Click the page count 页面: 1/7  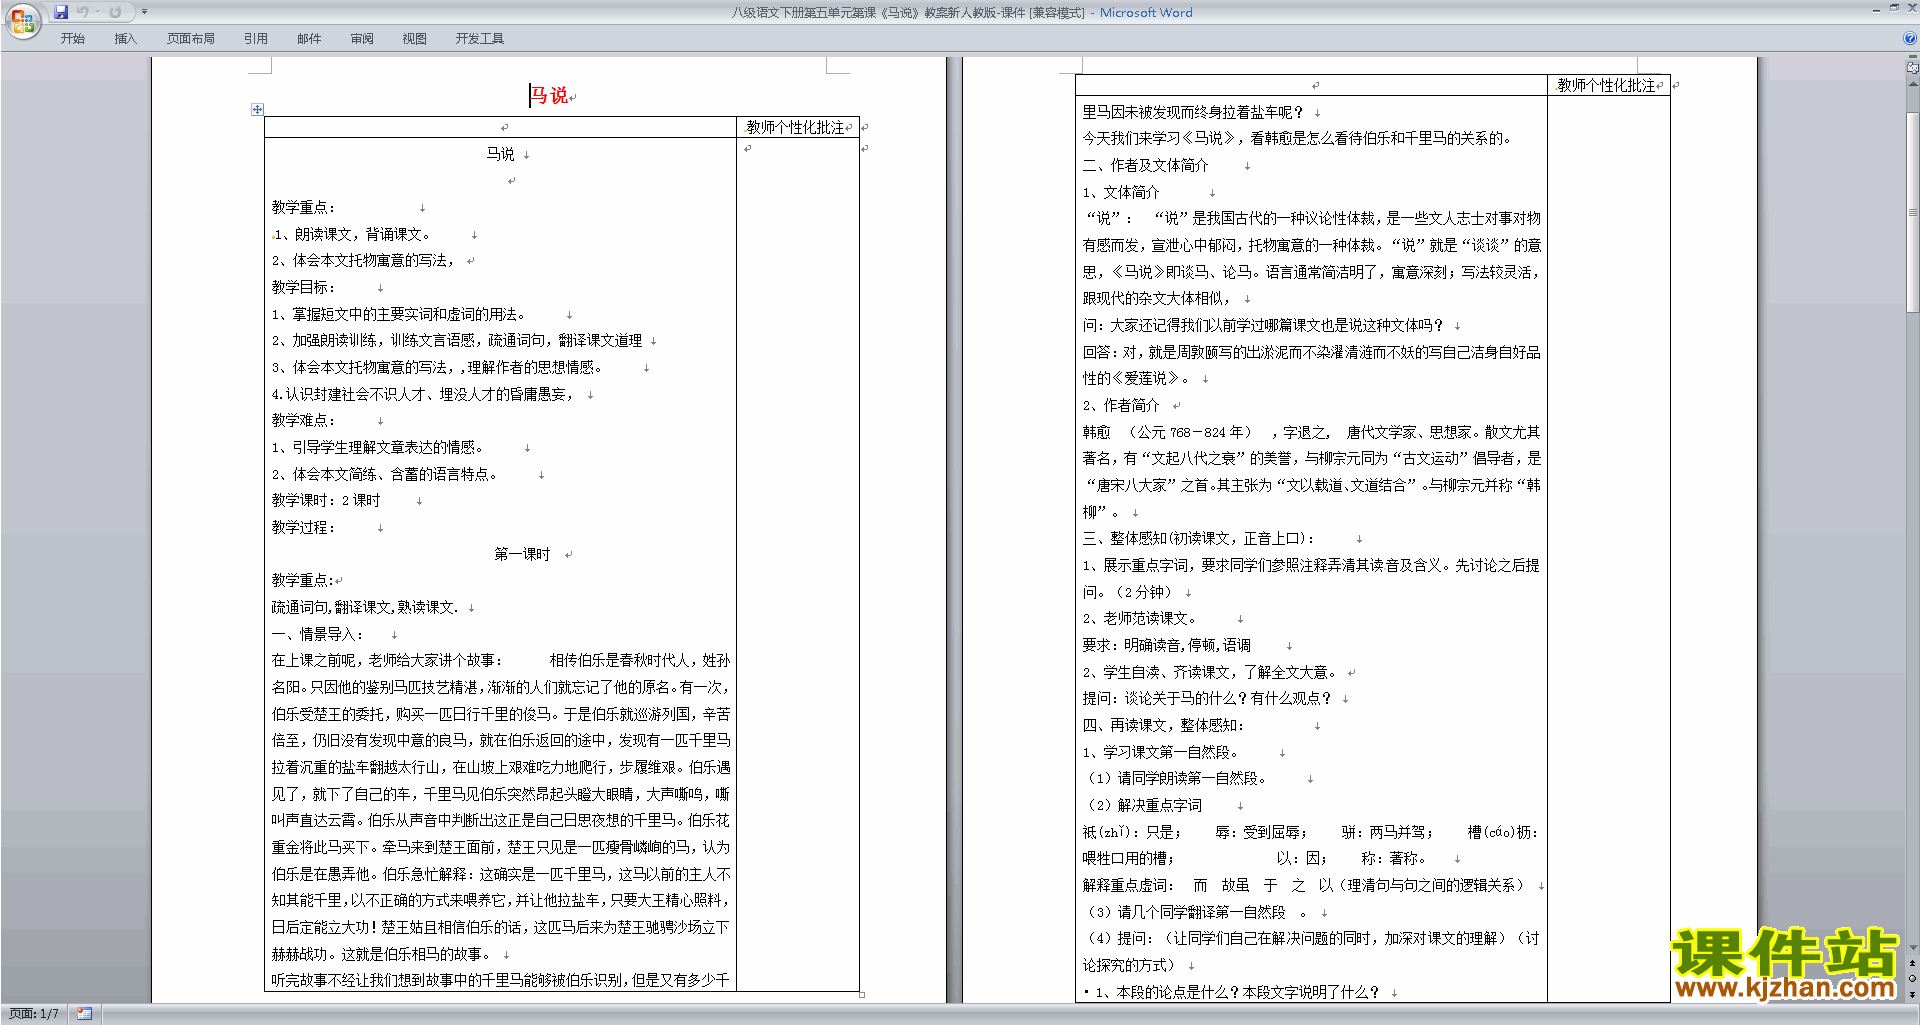(33, 1014)
